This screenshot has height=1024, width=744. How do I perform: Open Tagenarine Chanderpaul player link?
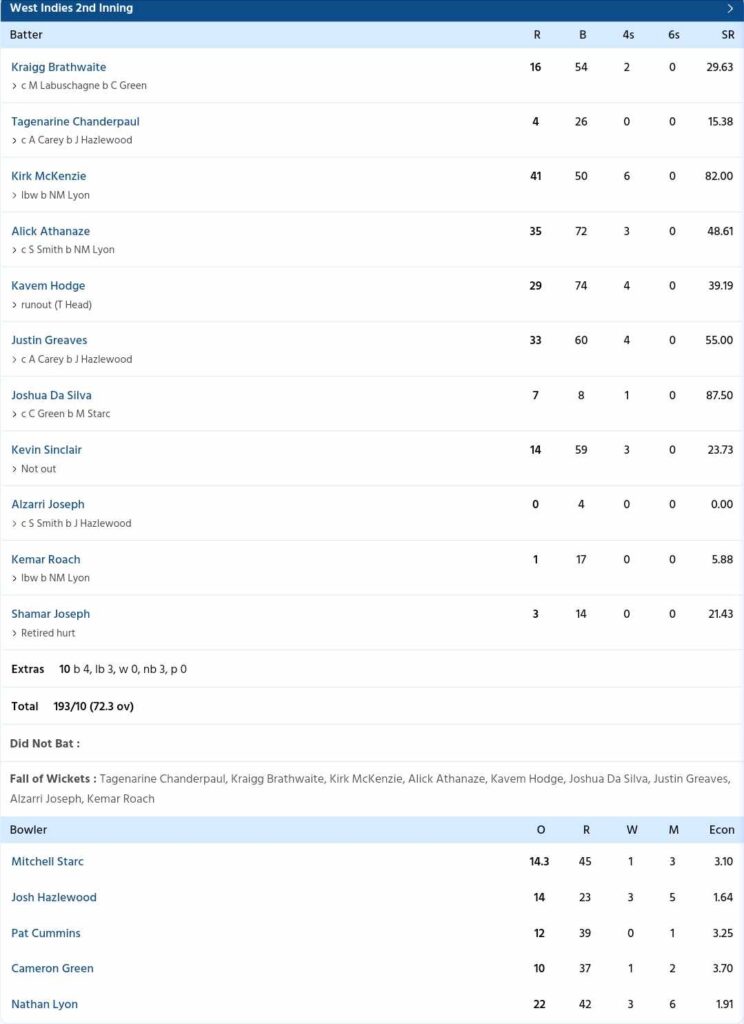pyautogui.click(x=75, y=121)
